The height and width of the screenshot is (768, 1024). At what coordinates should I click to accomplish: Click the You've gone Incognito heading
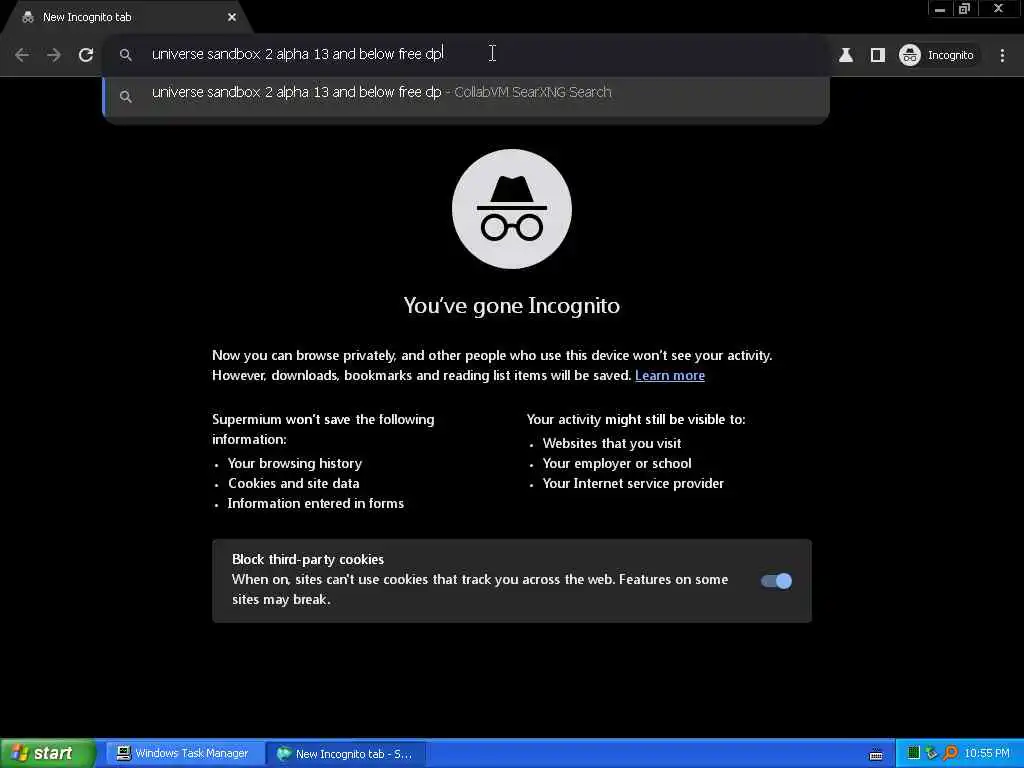coord(511,306)
